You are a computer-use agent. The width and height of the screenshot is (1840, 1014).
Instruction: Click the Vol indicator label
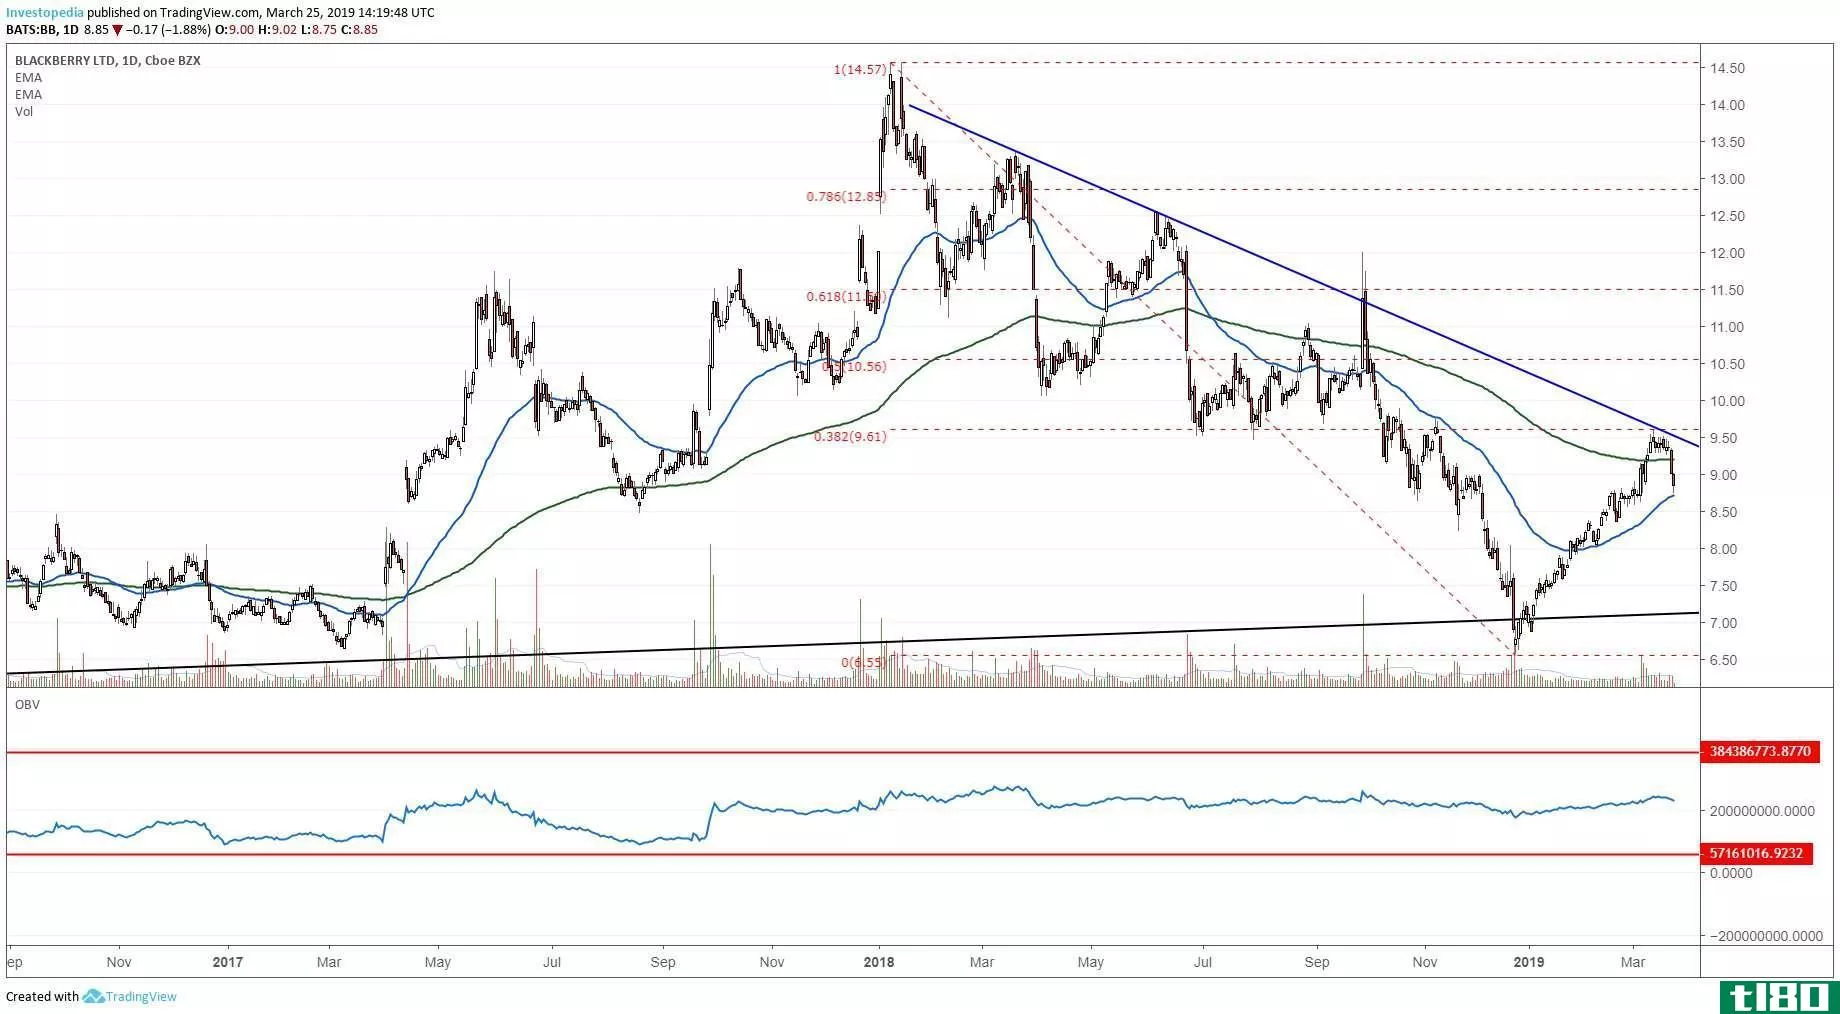click(24, 112)
